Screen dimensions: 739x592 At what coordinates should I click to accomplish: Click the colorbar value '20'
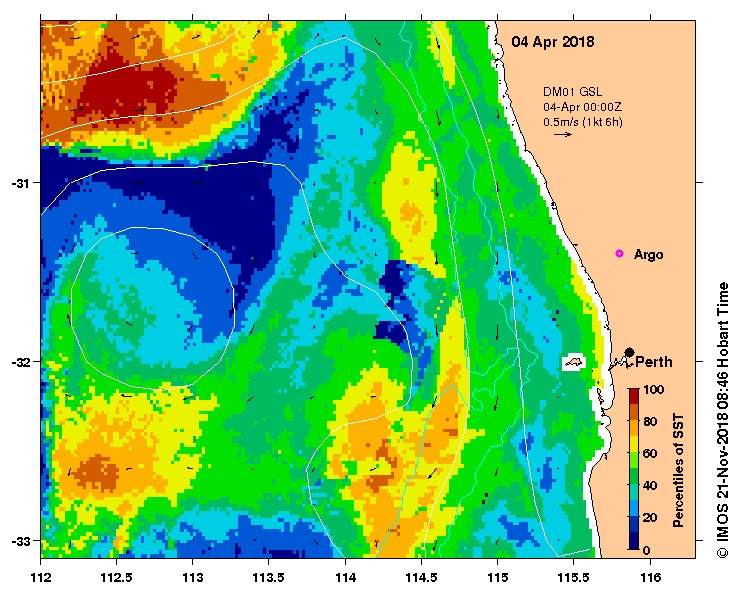(650, 518)
